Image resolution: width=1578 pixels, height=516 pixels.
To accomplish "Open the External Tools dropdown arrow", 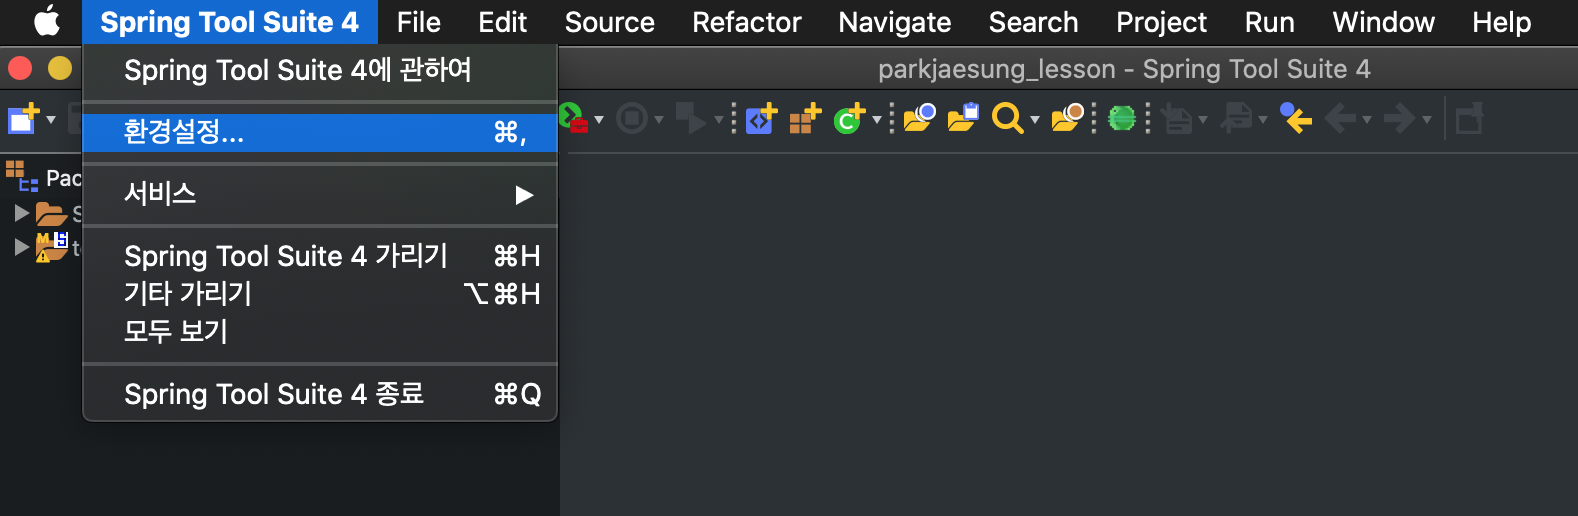I will point(599,120).
